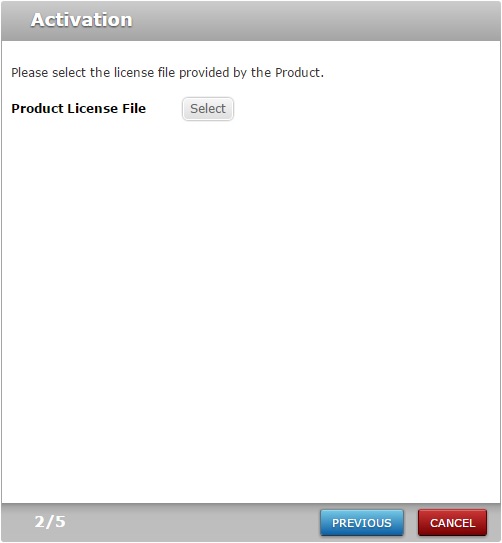Viewport: 502px width, 543px height.
Task: Click the bold File label text
Action: pyautogui.click(x=134, y=109)
